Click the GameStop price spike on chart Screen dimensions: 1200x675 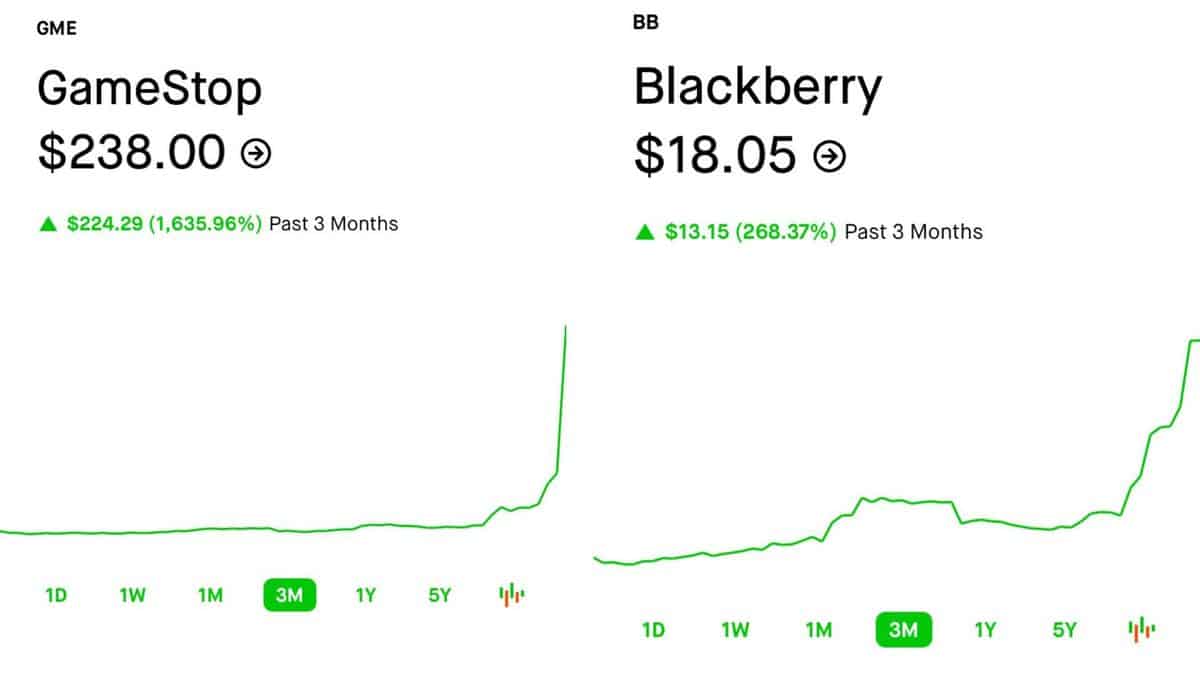point(562,400)
